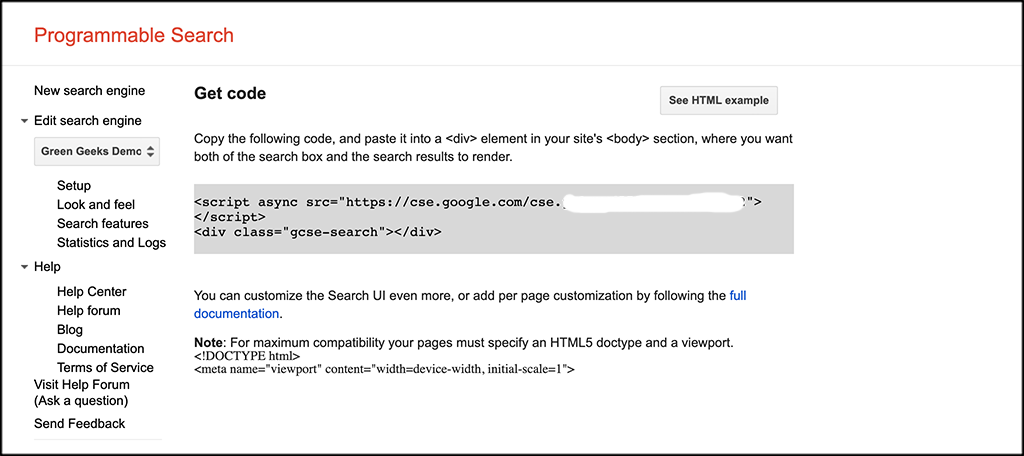Screen dimensions: 1024x456
Task: Open Help forum link
Action: [x=89, y=310]
